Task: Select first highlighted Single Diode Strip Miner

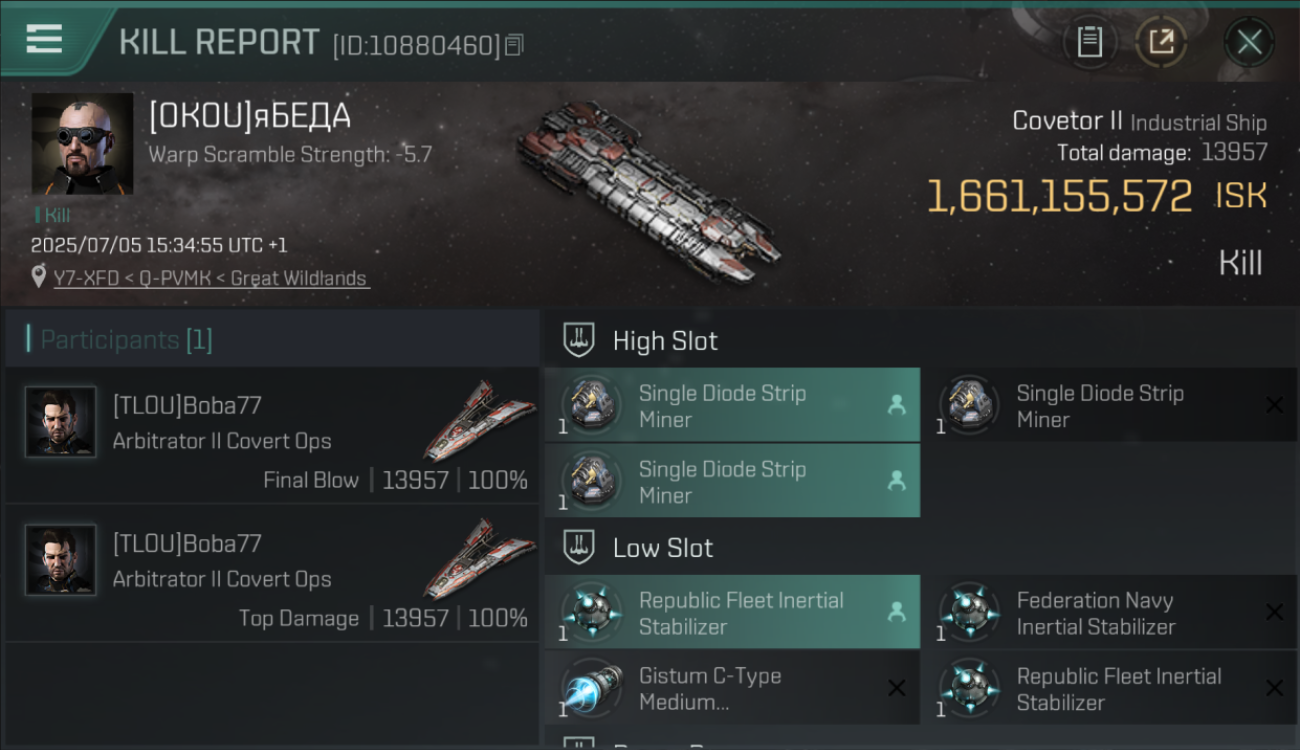Action: [x=733, y=405]
